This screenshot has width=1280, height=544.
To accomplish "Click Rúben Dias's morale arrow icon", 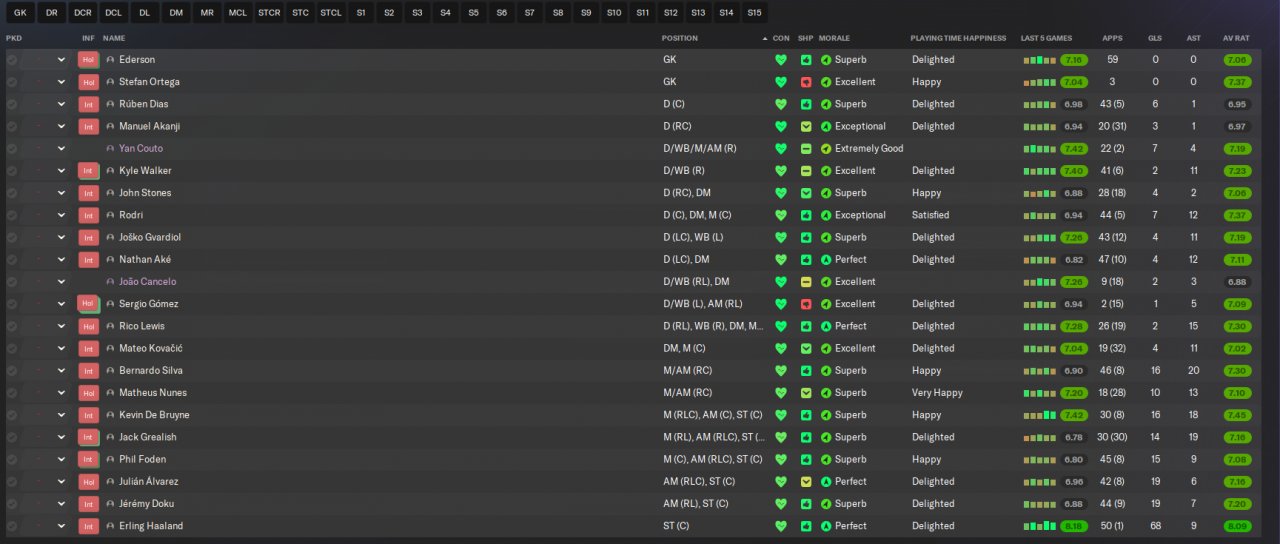I will pos(826,104).
